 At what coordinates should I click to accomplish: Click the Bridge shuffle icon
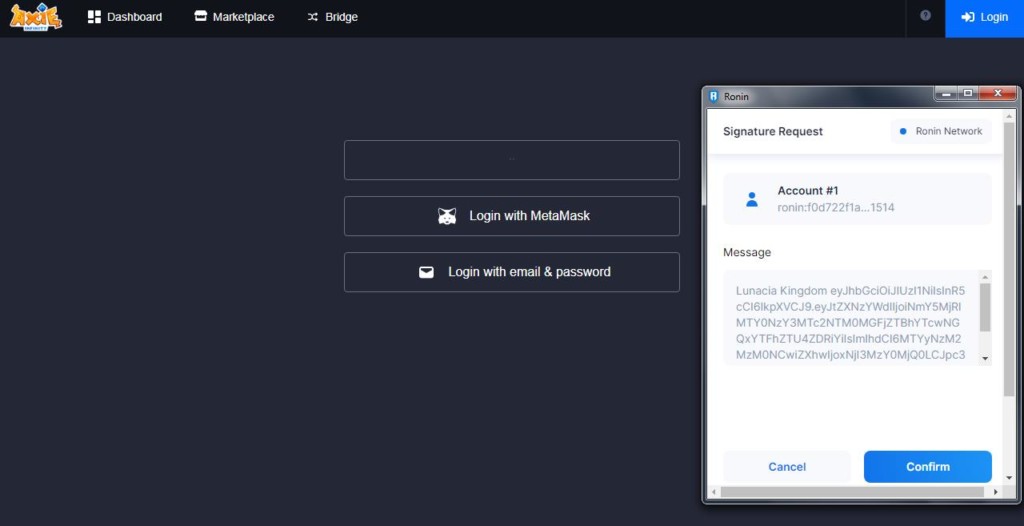313,17
